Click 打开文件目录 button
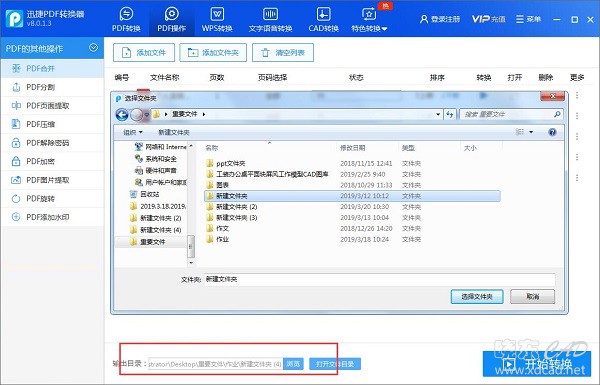Viewport: 600px width, 385px height. (x=335, y=364)
